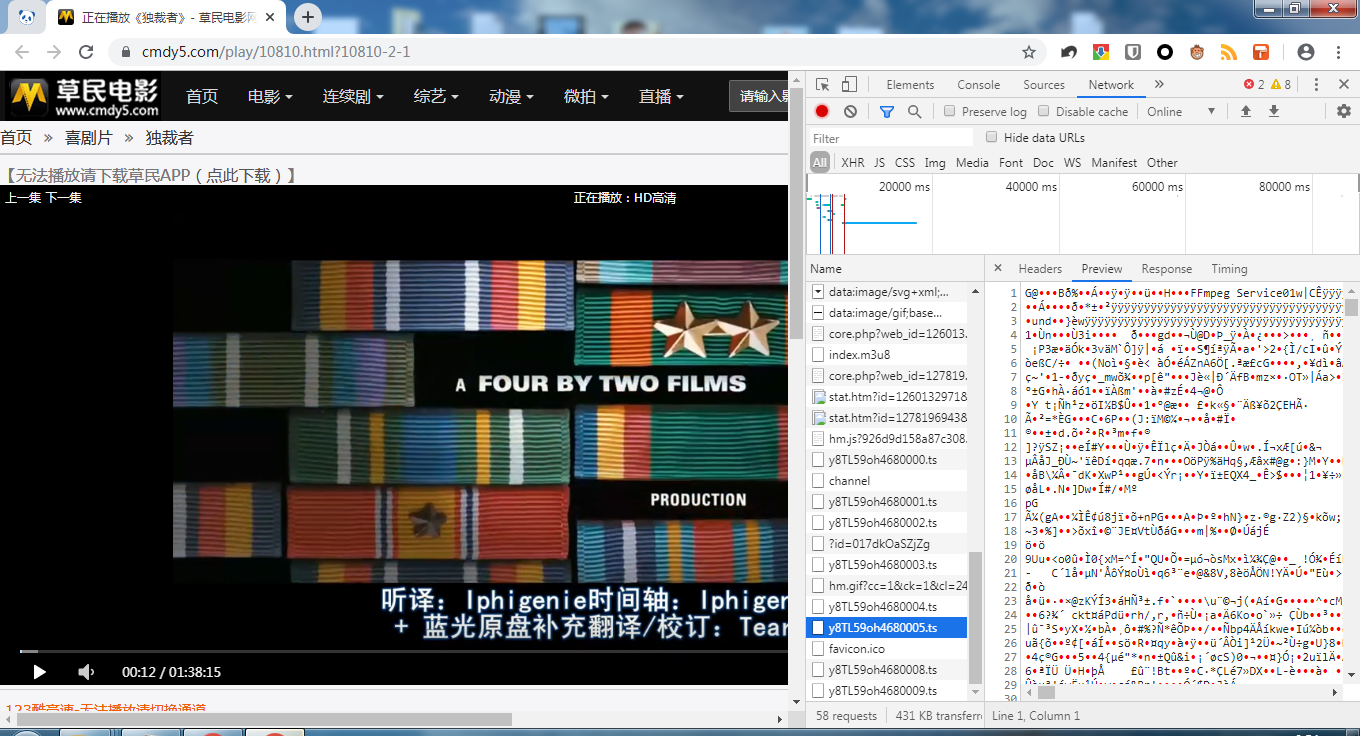Click the cmdy5 site logo

pos(84,97)
